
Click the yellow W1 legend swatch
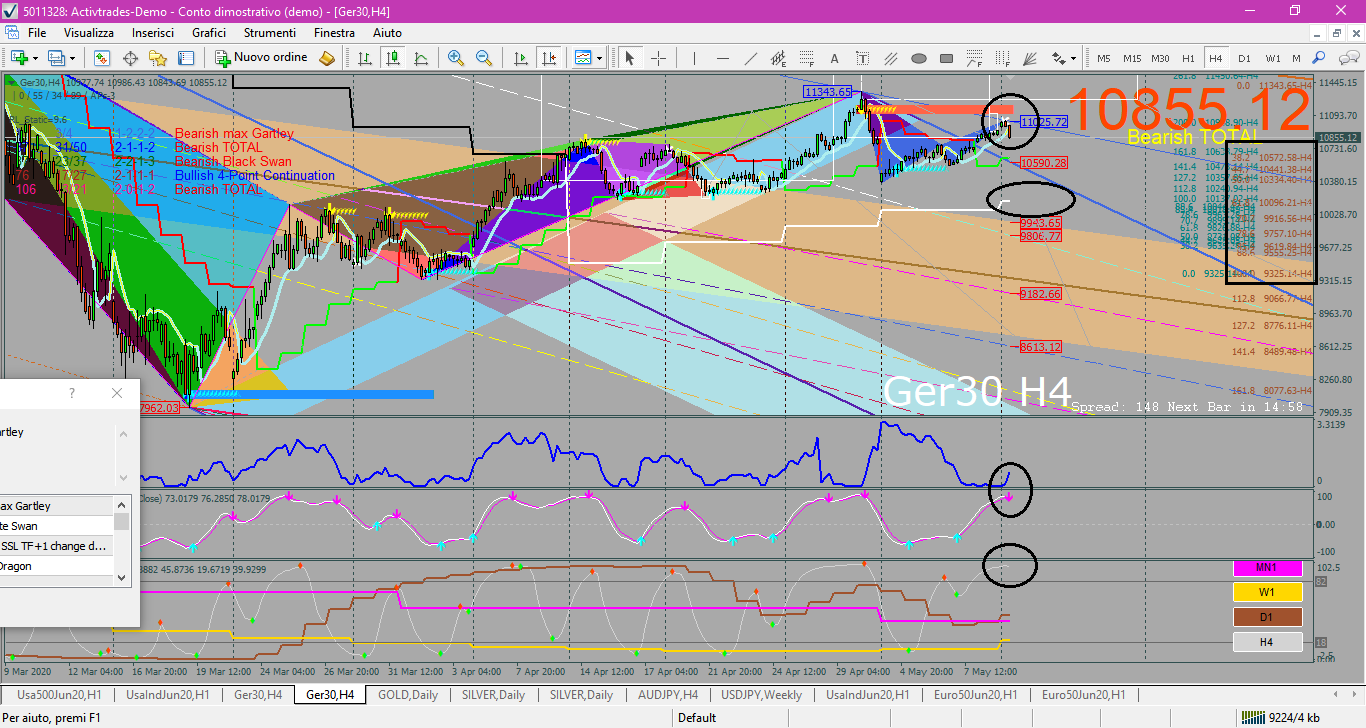click(1266, 593)
